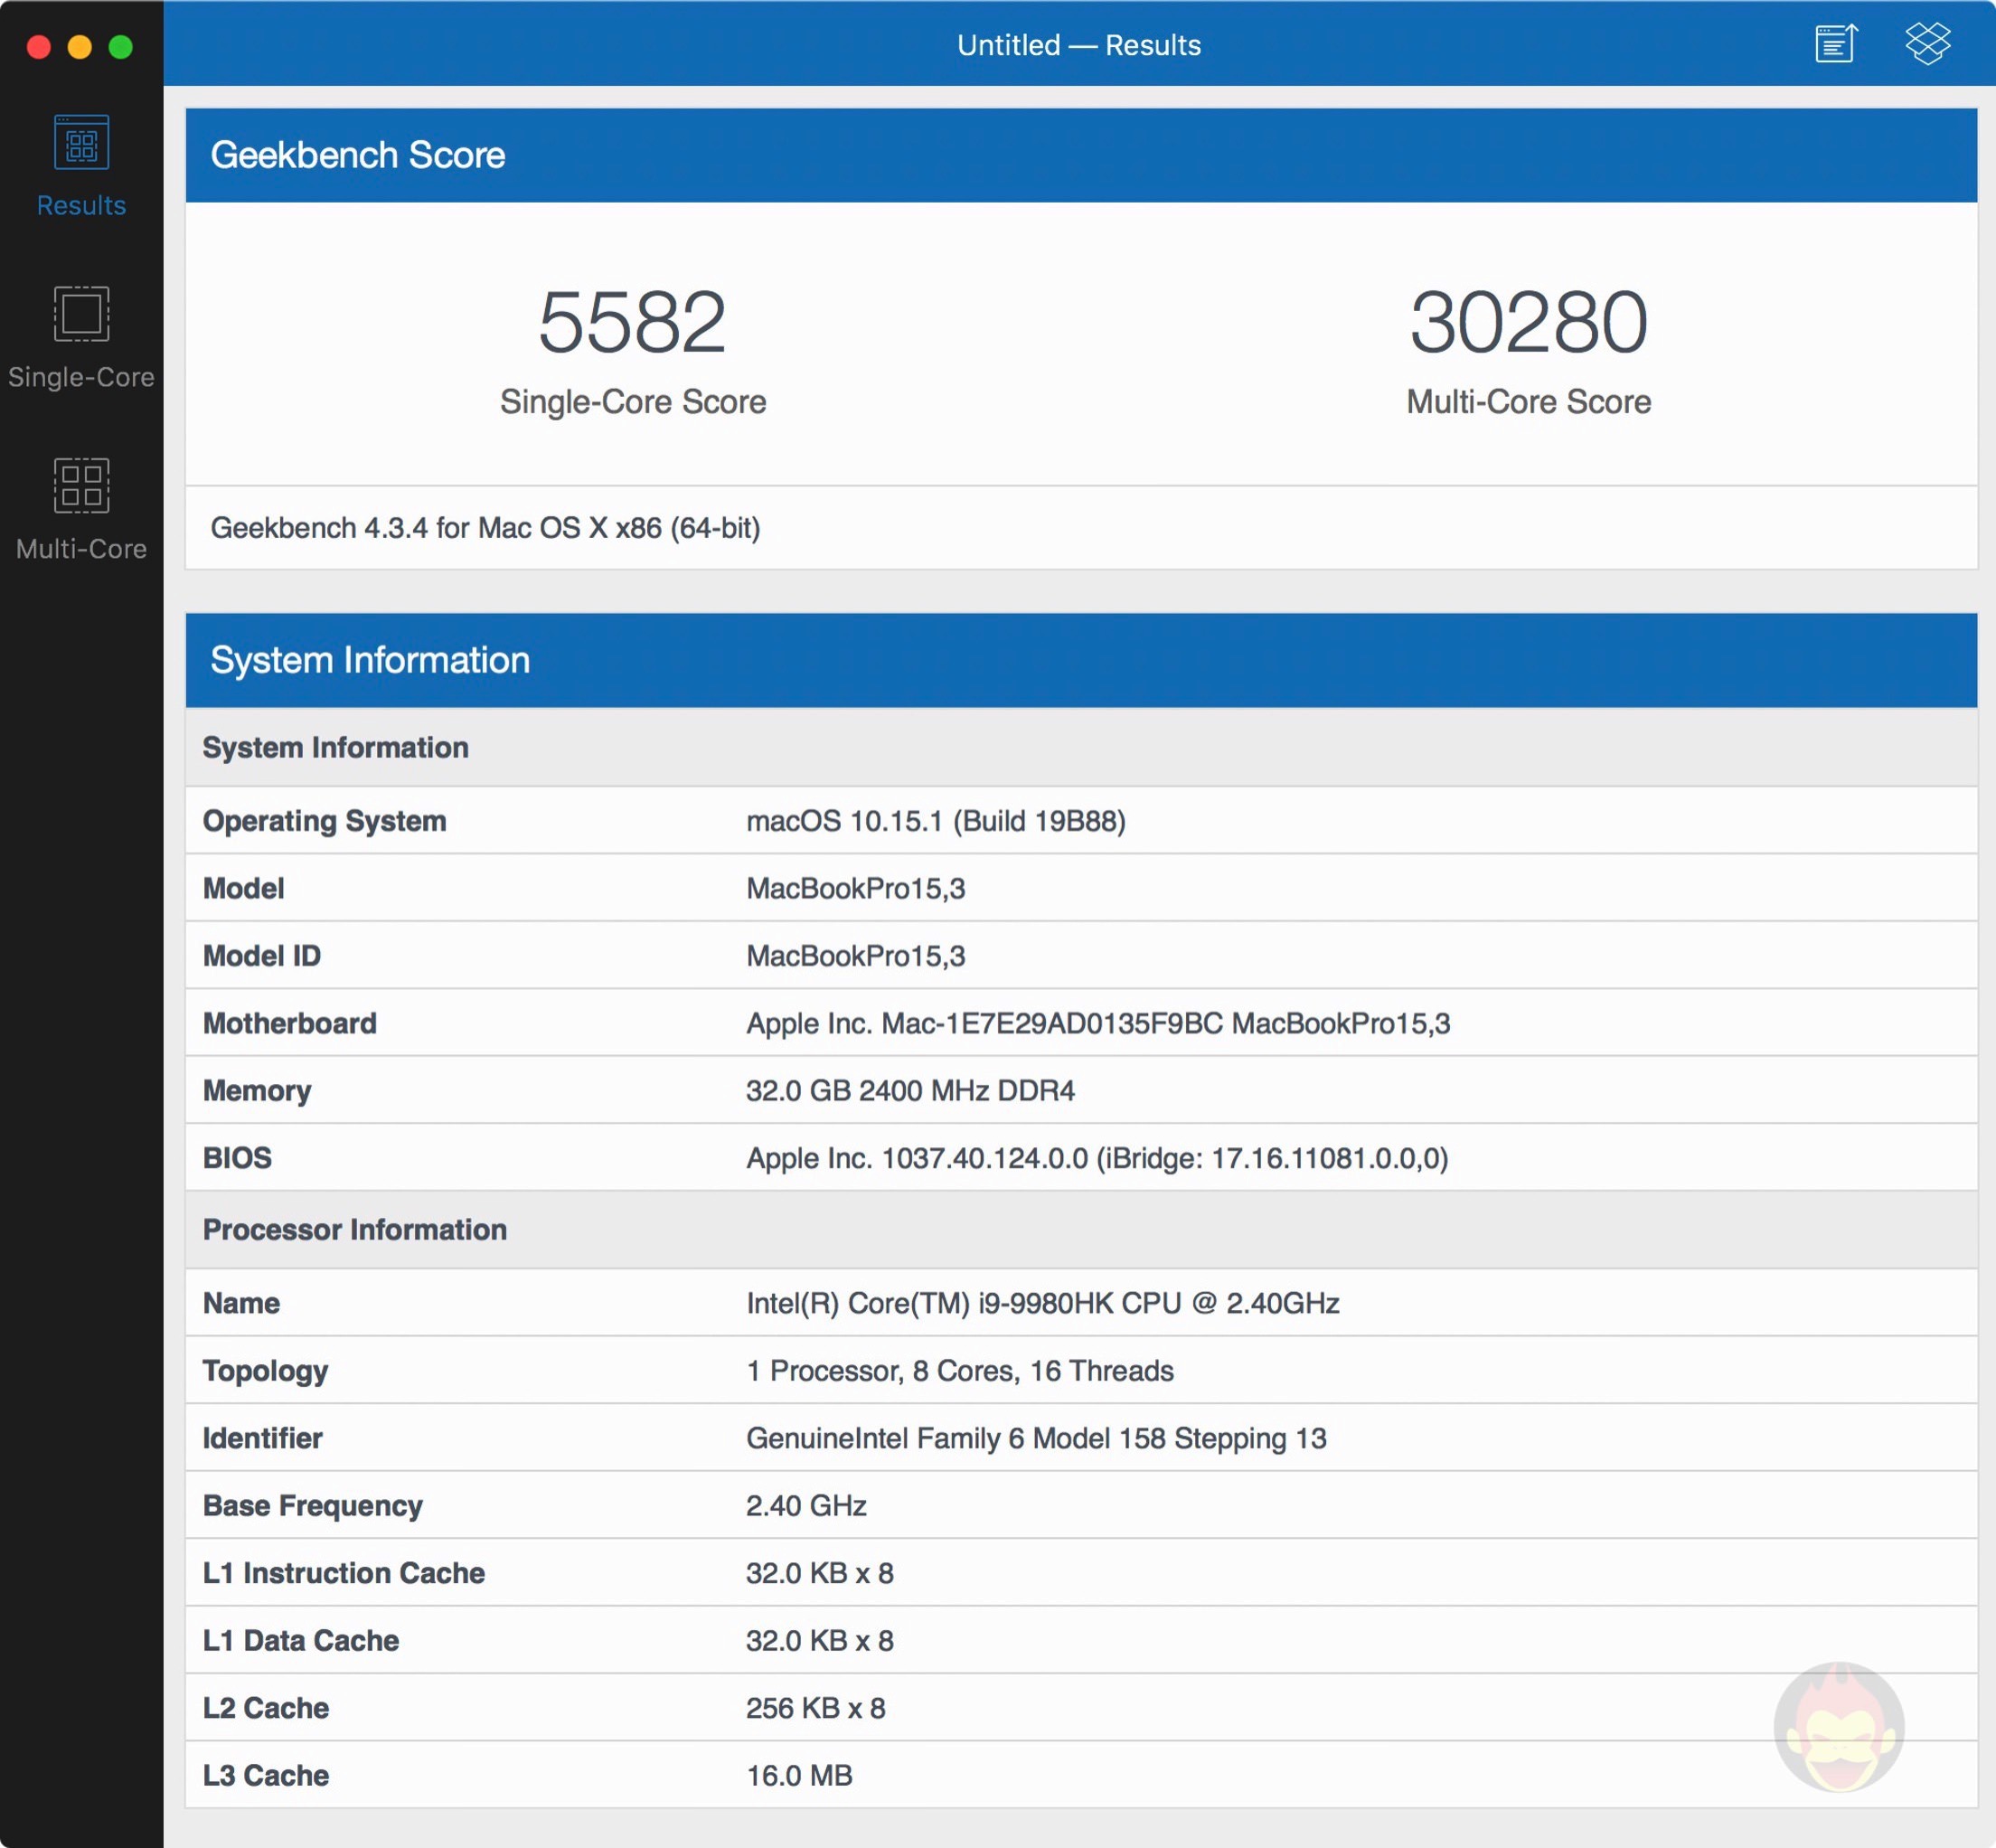Click the green fullscreen window button
The width and height of the screenshot is (1996, 1848).
[x=121, y=47]
